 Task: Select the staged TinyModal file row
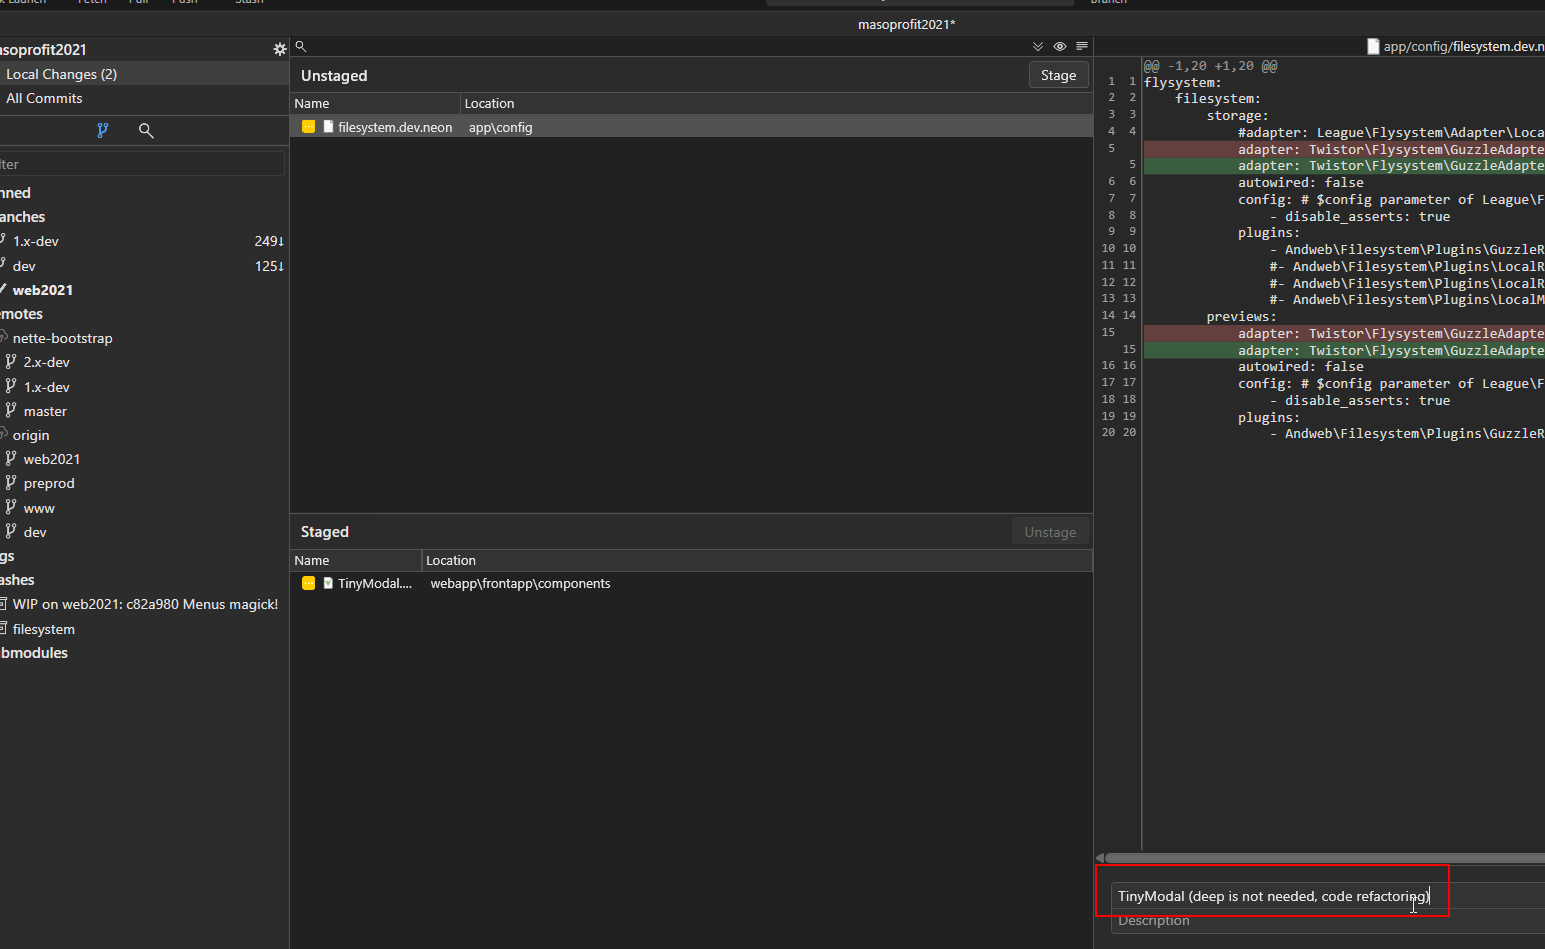[691, 583]
